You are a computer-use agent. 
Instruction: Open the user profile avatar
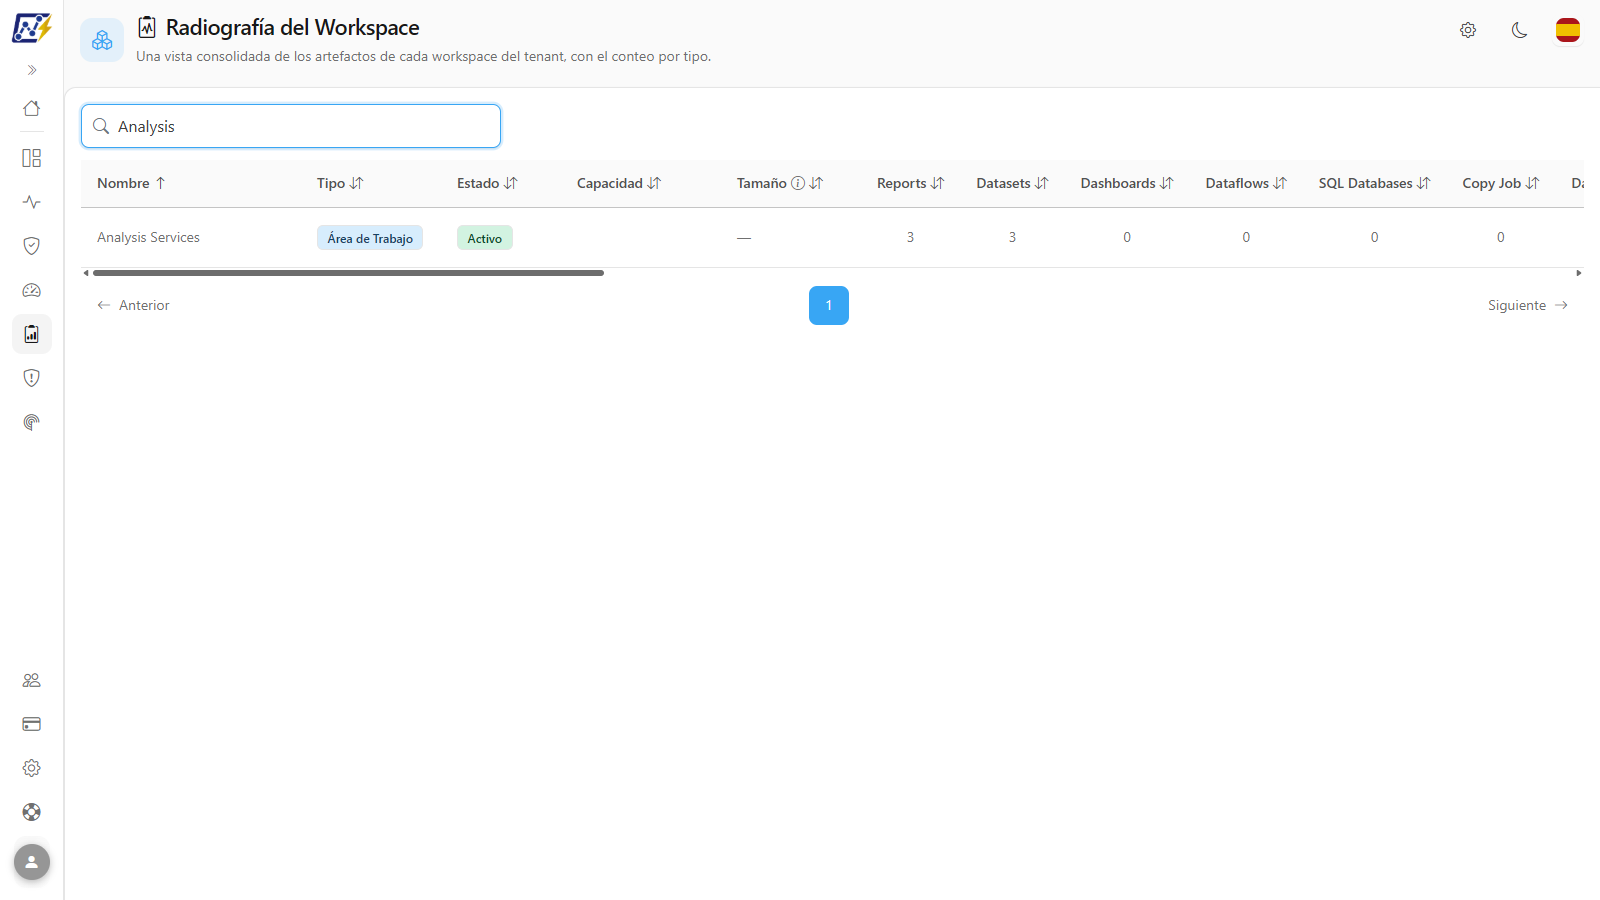(32, 862)
